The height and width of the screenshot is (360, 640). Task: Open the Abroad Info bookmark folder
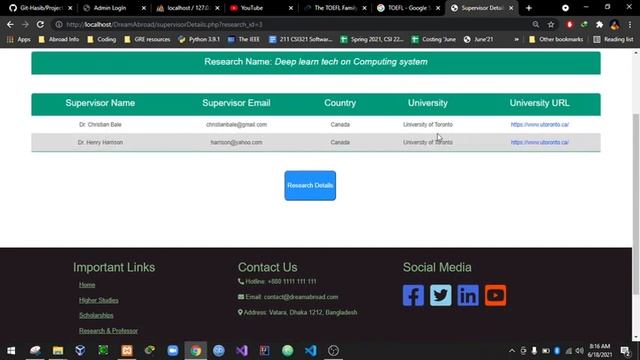(x=59, y=39)
